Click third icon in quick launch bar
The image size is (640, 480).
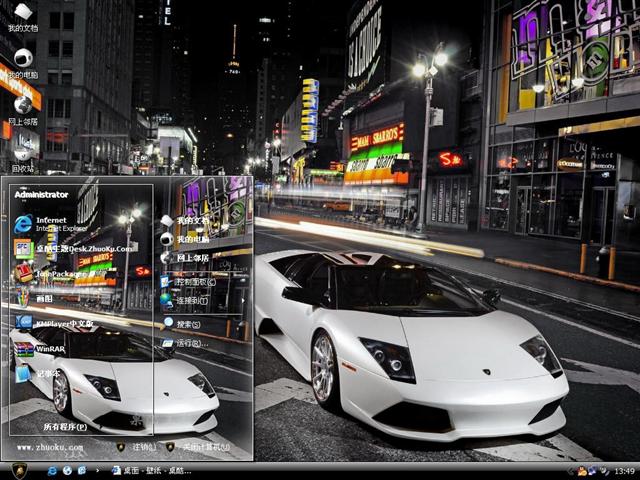tap(82, 471)
